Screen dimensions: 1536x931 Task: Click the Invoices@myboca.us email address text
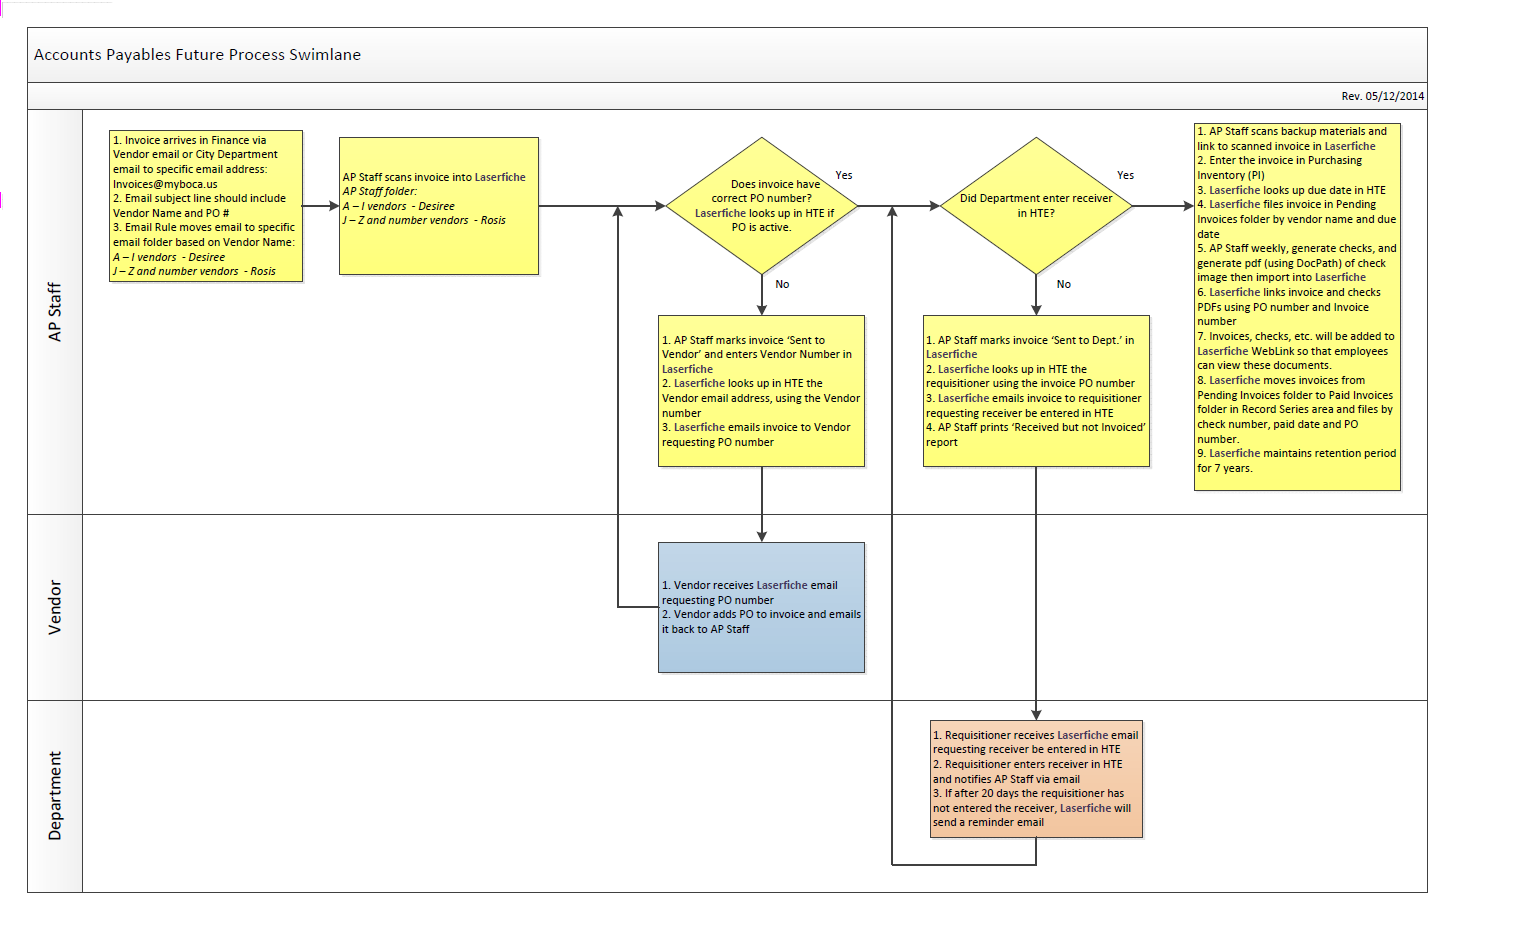pos(165,184)
